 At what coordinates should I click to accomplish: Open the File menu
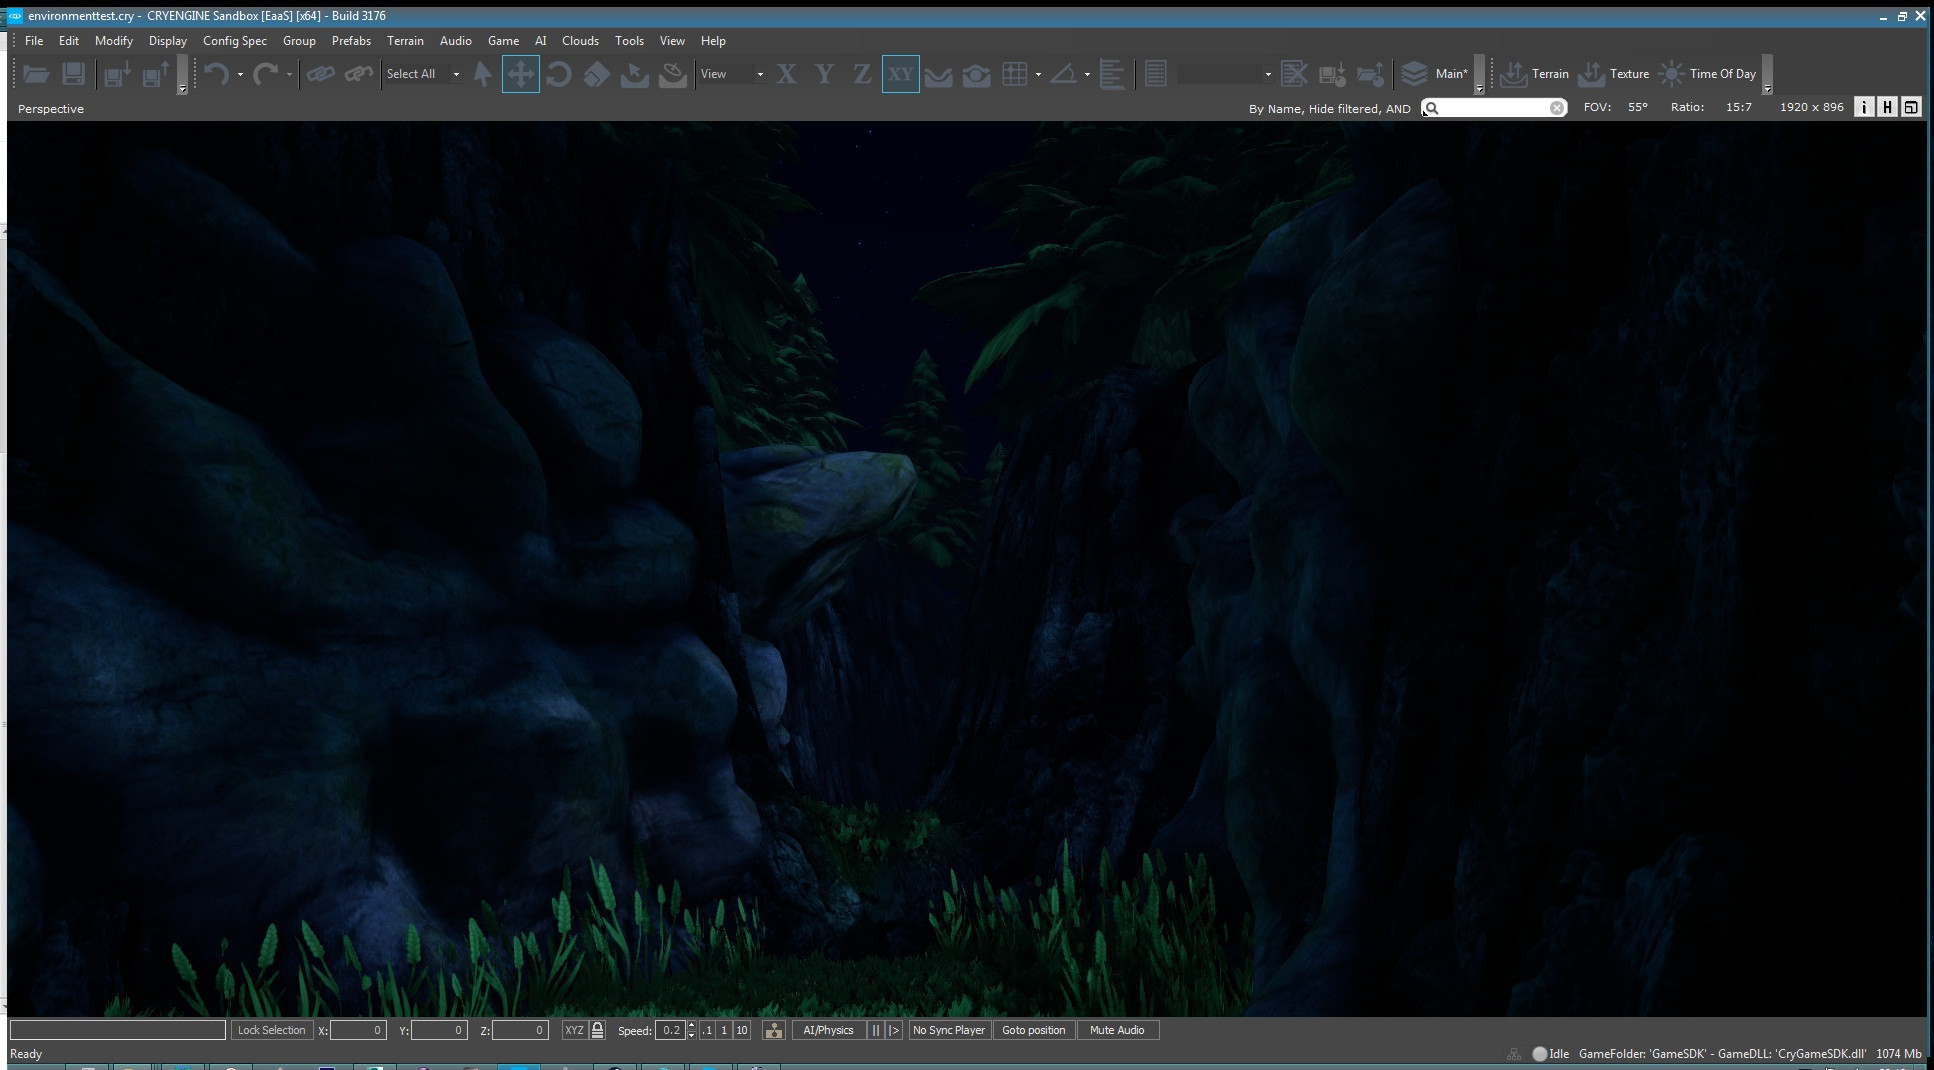coord(34,41)
